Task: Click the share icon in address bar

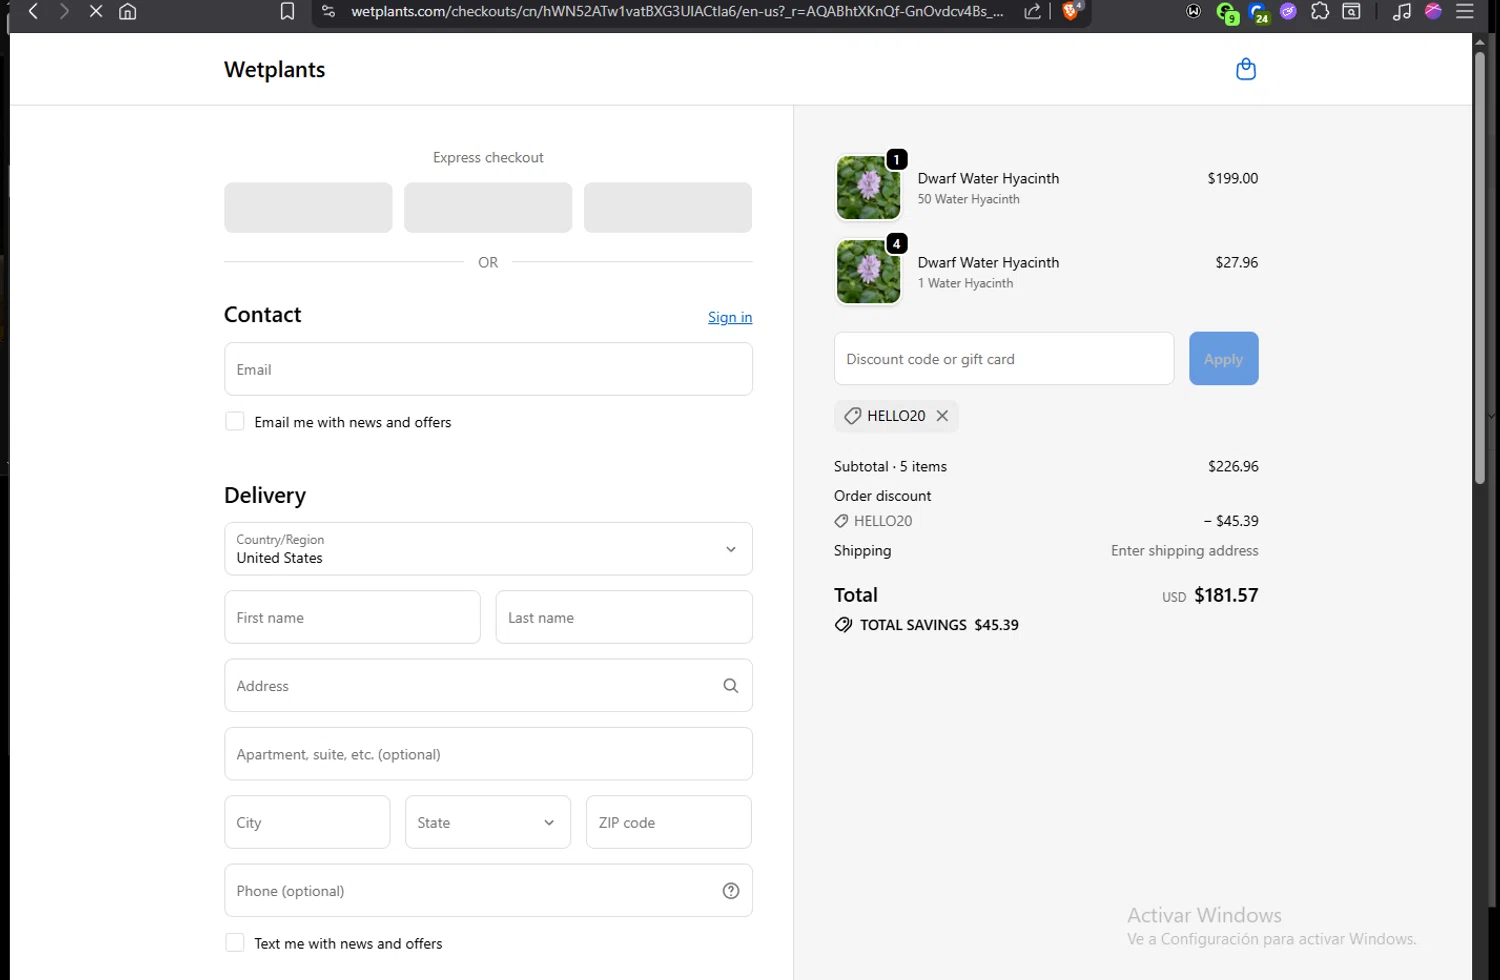Action: pos(1032,11)
